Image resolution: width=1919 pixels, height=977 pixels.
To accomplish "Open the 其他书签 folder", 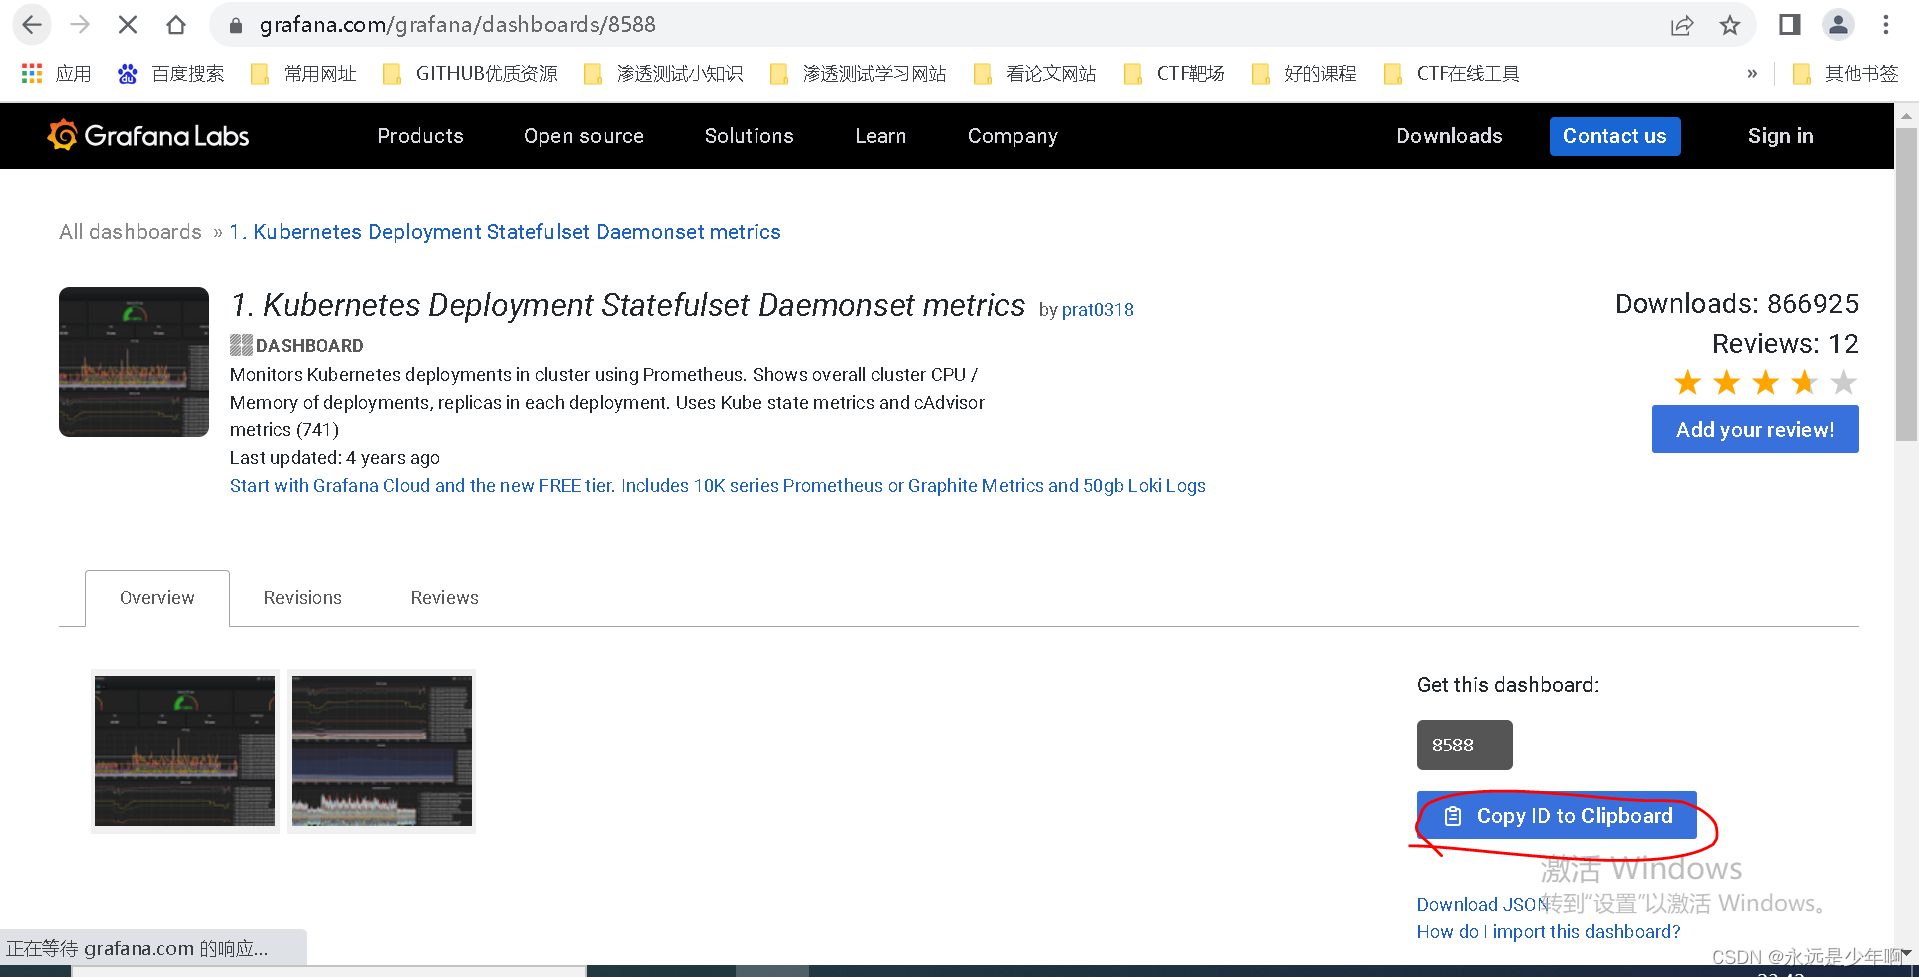I will click(1846, 73).
